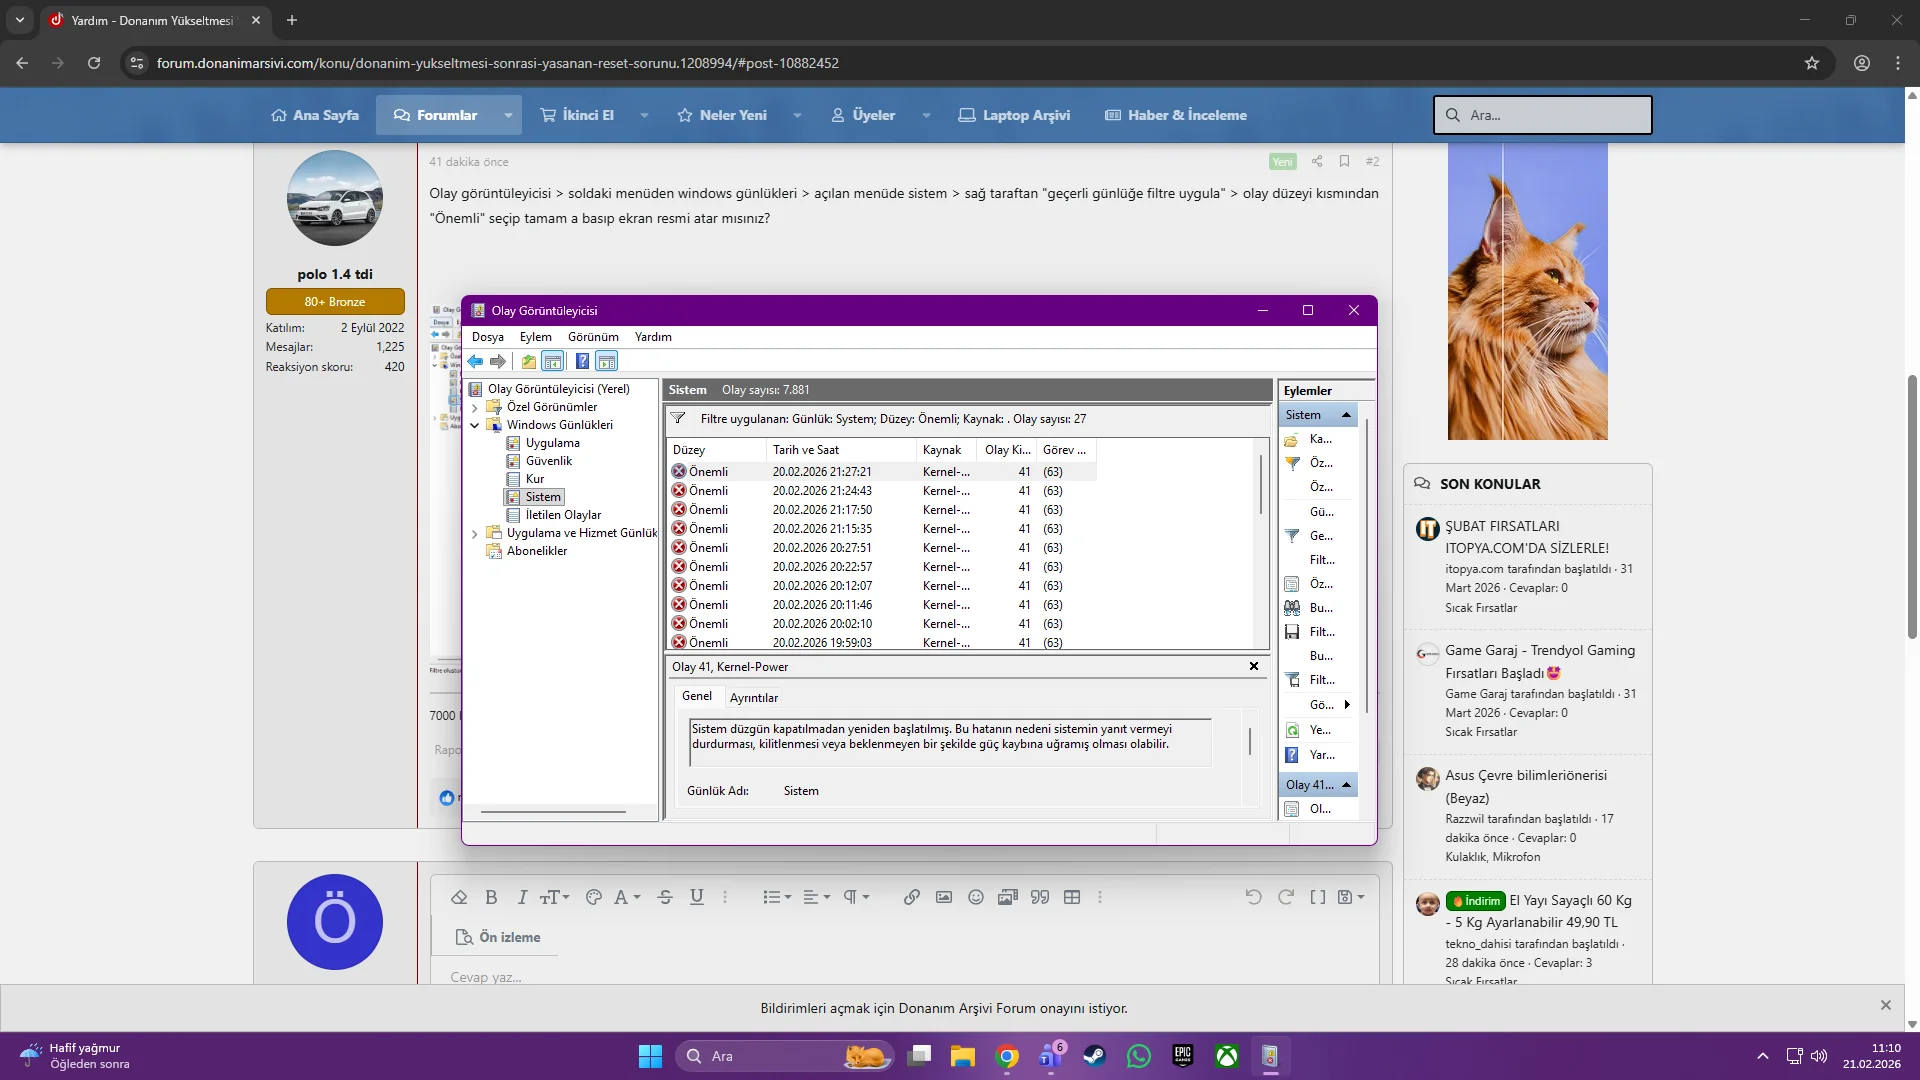Click the Ön izleme preview button

tap(498, 937)
